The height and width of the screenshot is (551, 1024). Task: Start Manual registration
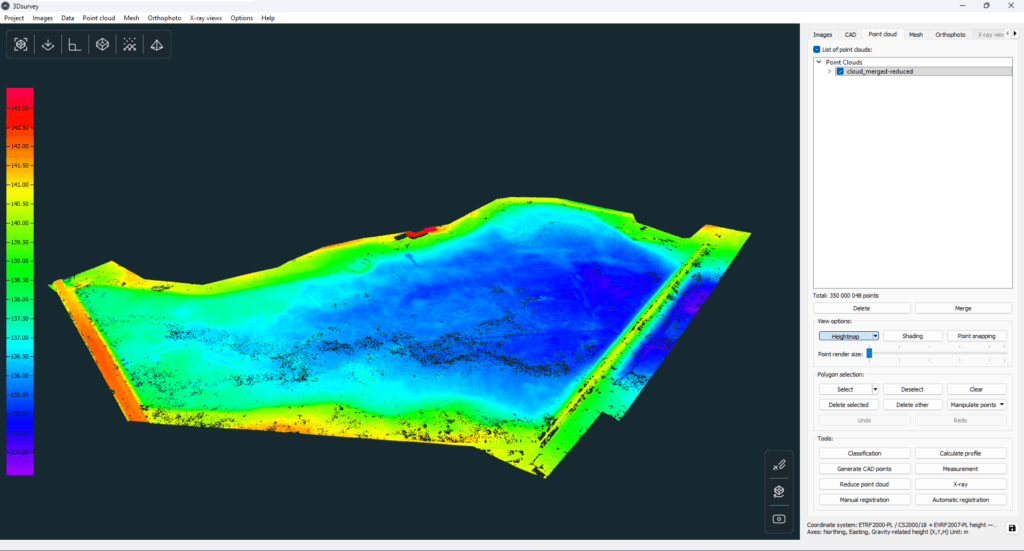(x=865, y=500)
